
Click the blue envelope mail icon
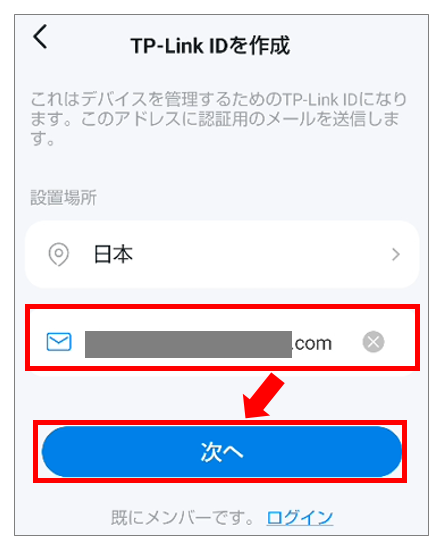(59, 342)
